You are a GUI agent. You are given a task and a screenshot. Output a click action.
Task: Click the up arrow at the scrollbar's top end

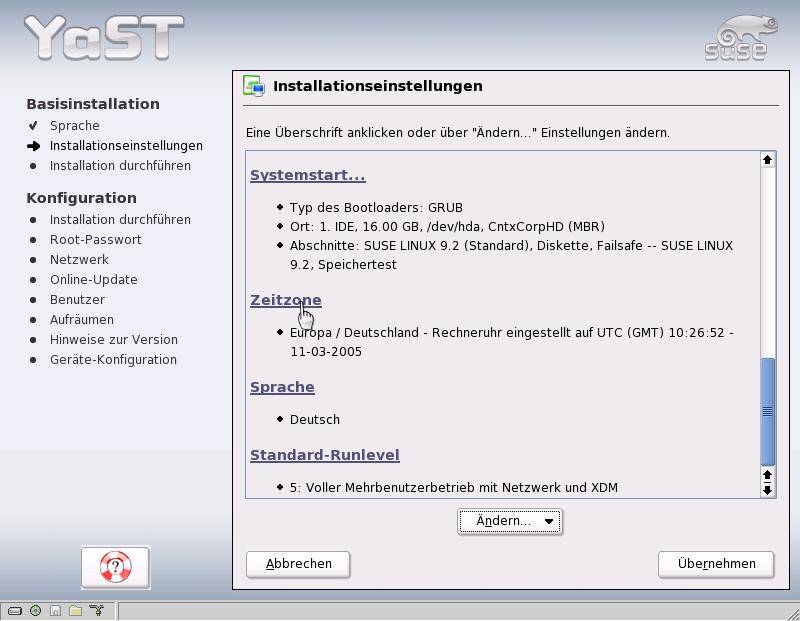(767, 160)
